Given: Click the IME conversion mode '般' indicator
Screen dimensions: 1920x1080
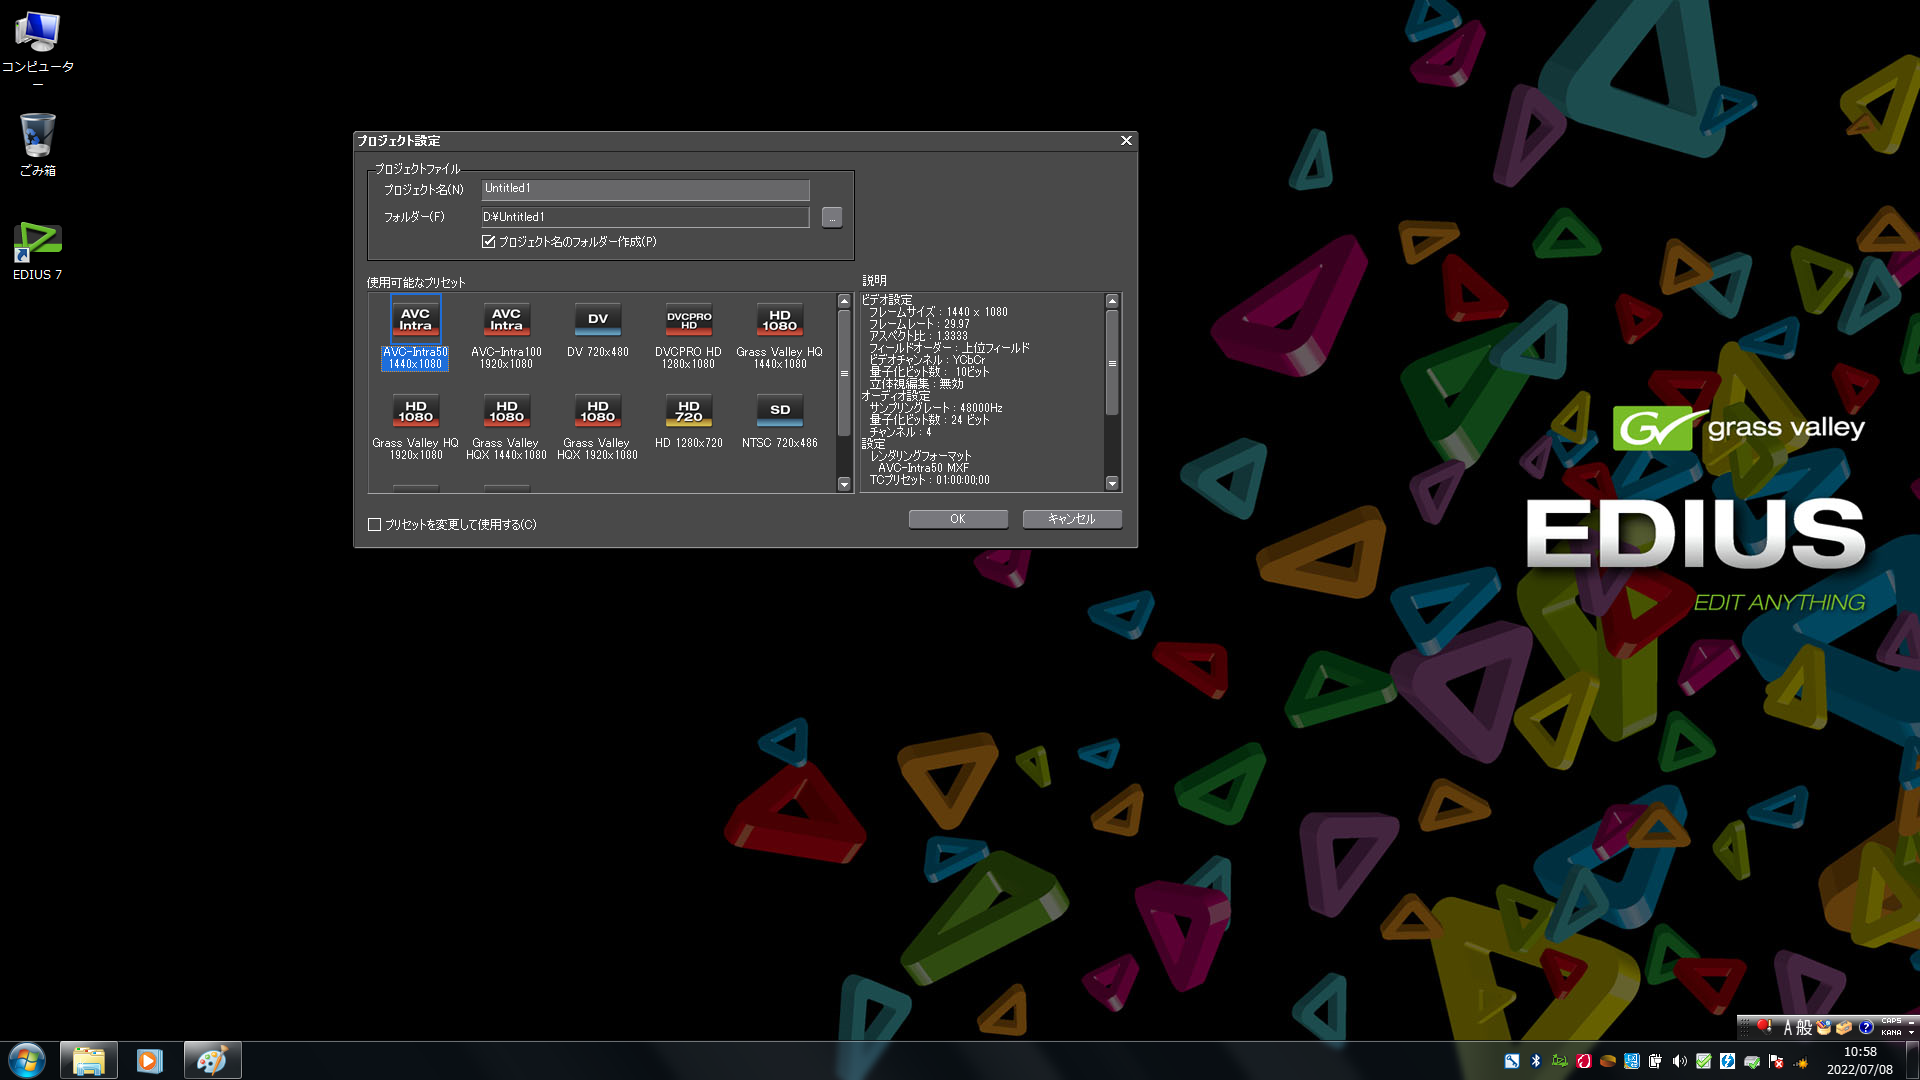Looking at the screenshot, I should tap(1804, 1027).
